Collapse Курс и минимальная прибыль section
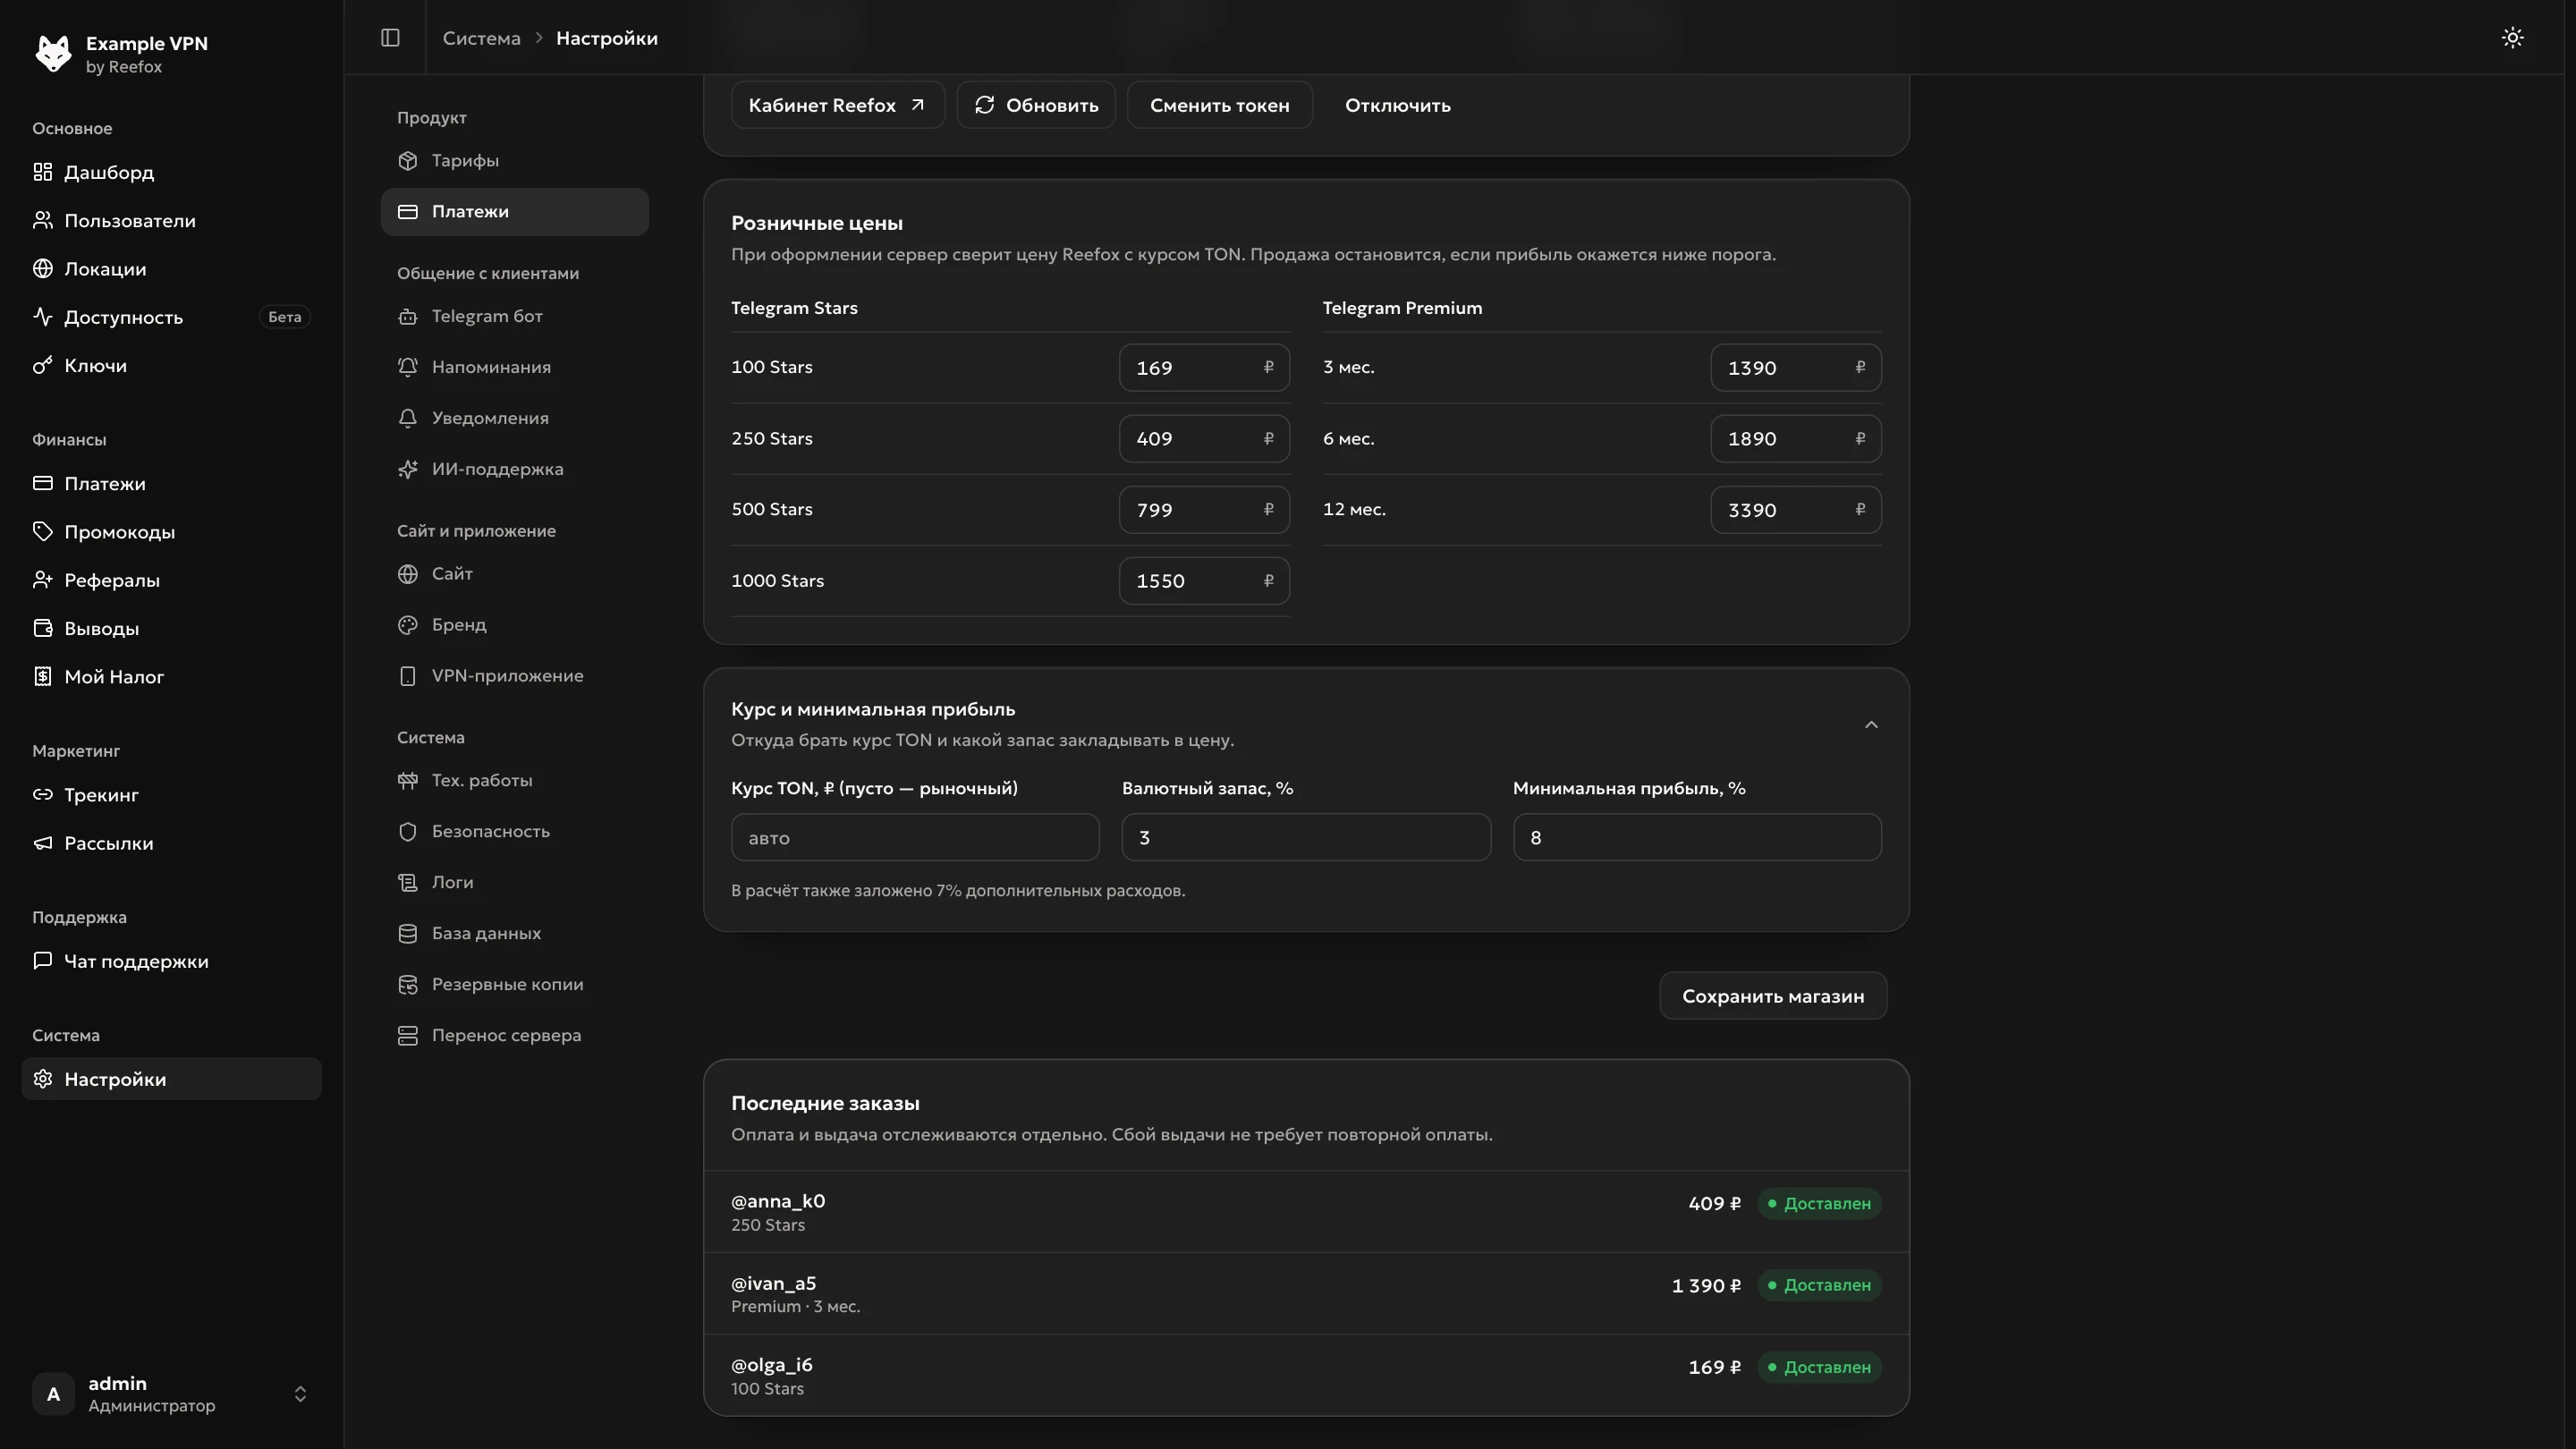Screen dimensions: 2576x1449 [x=1871, y=725]
